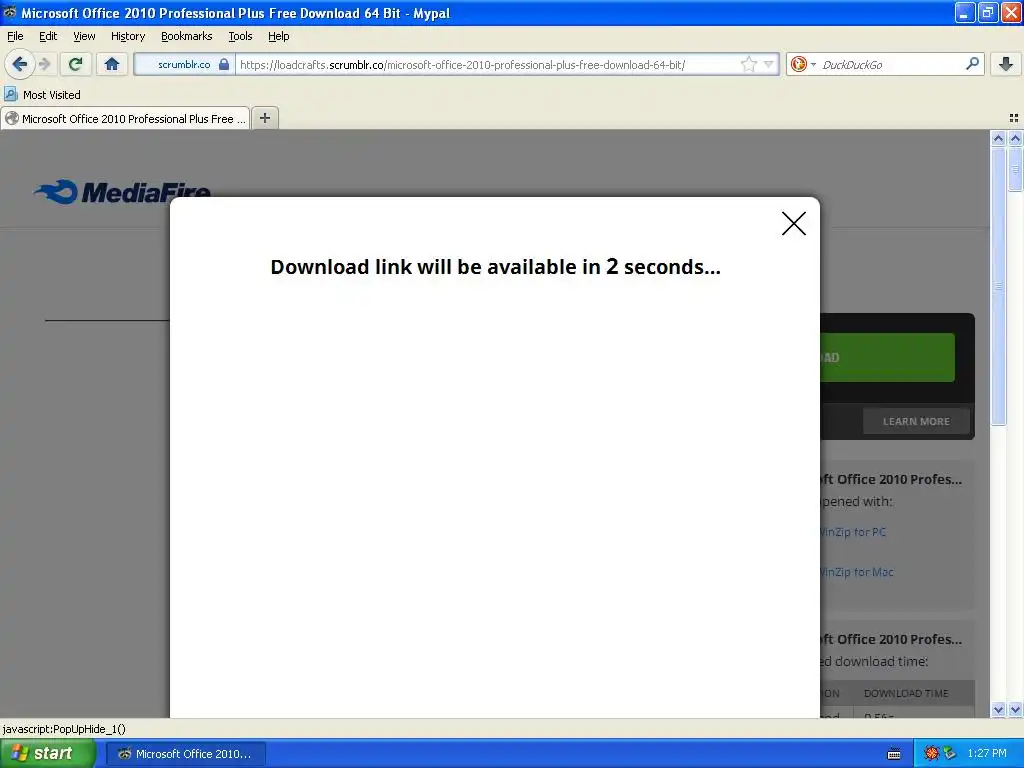
Task: Open the Tools menu
Action: [240, 36]
